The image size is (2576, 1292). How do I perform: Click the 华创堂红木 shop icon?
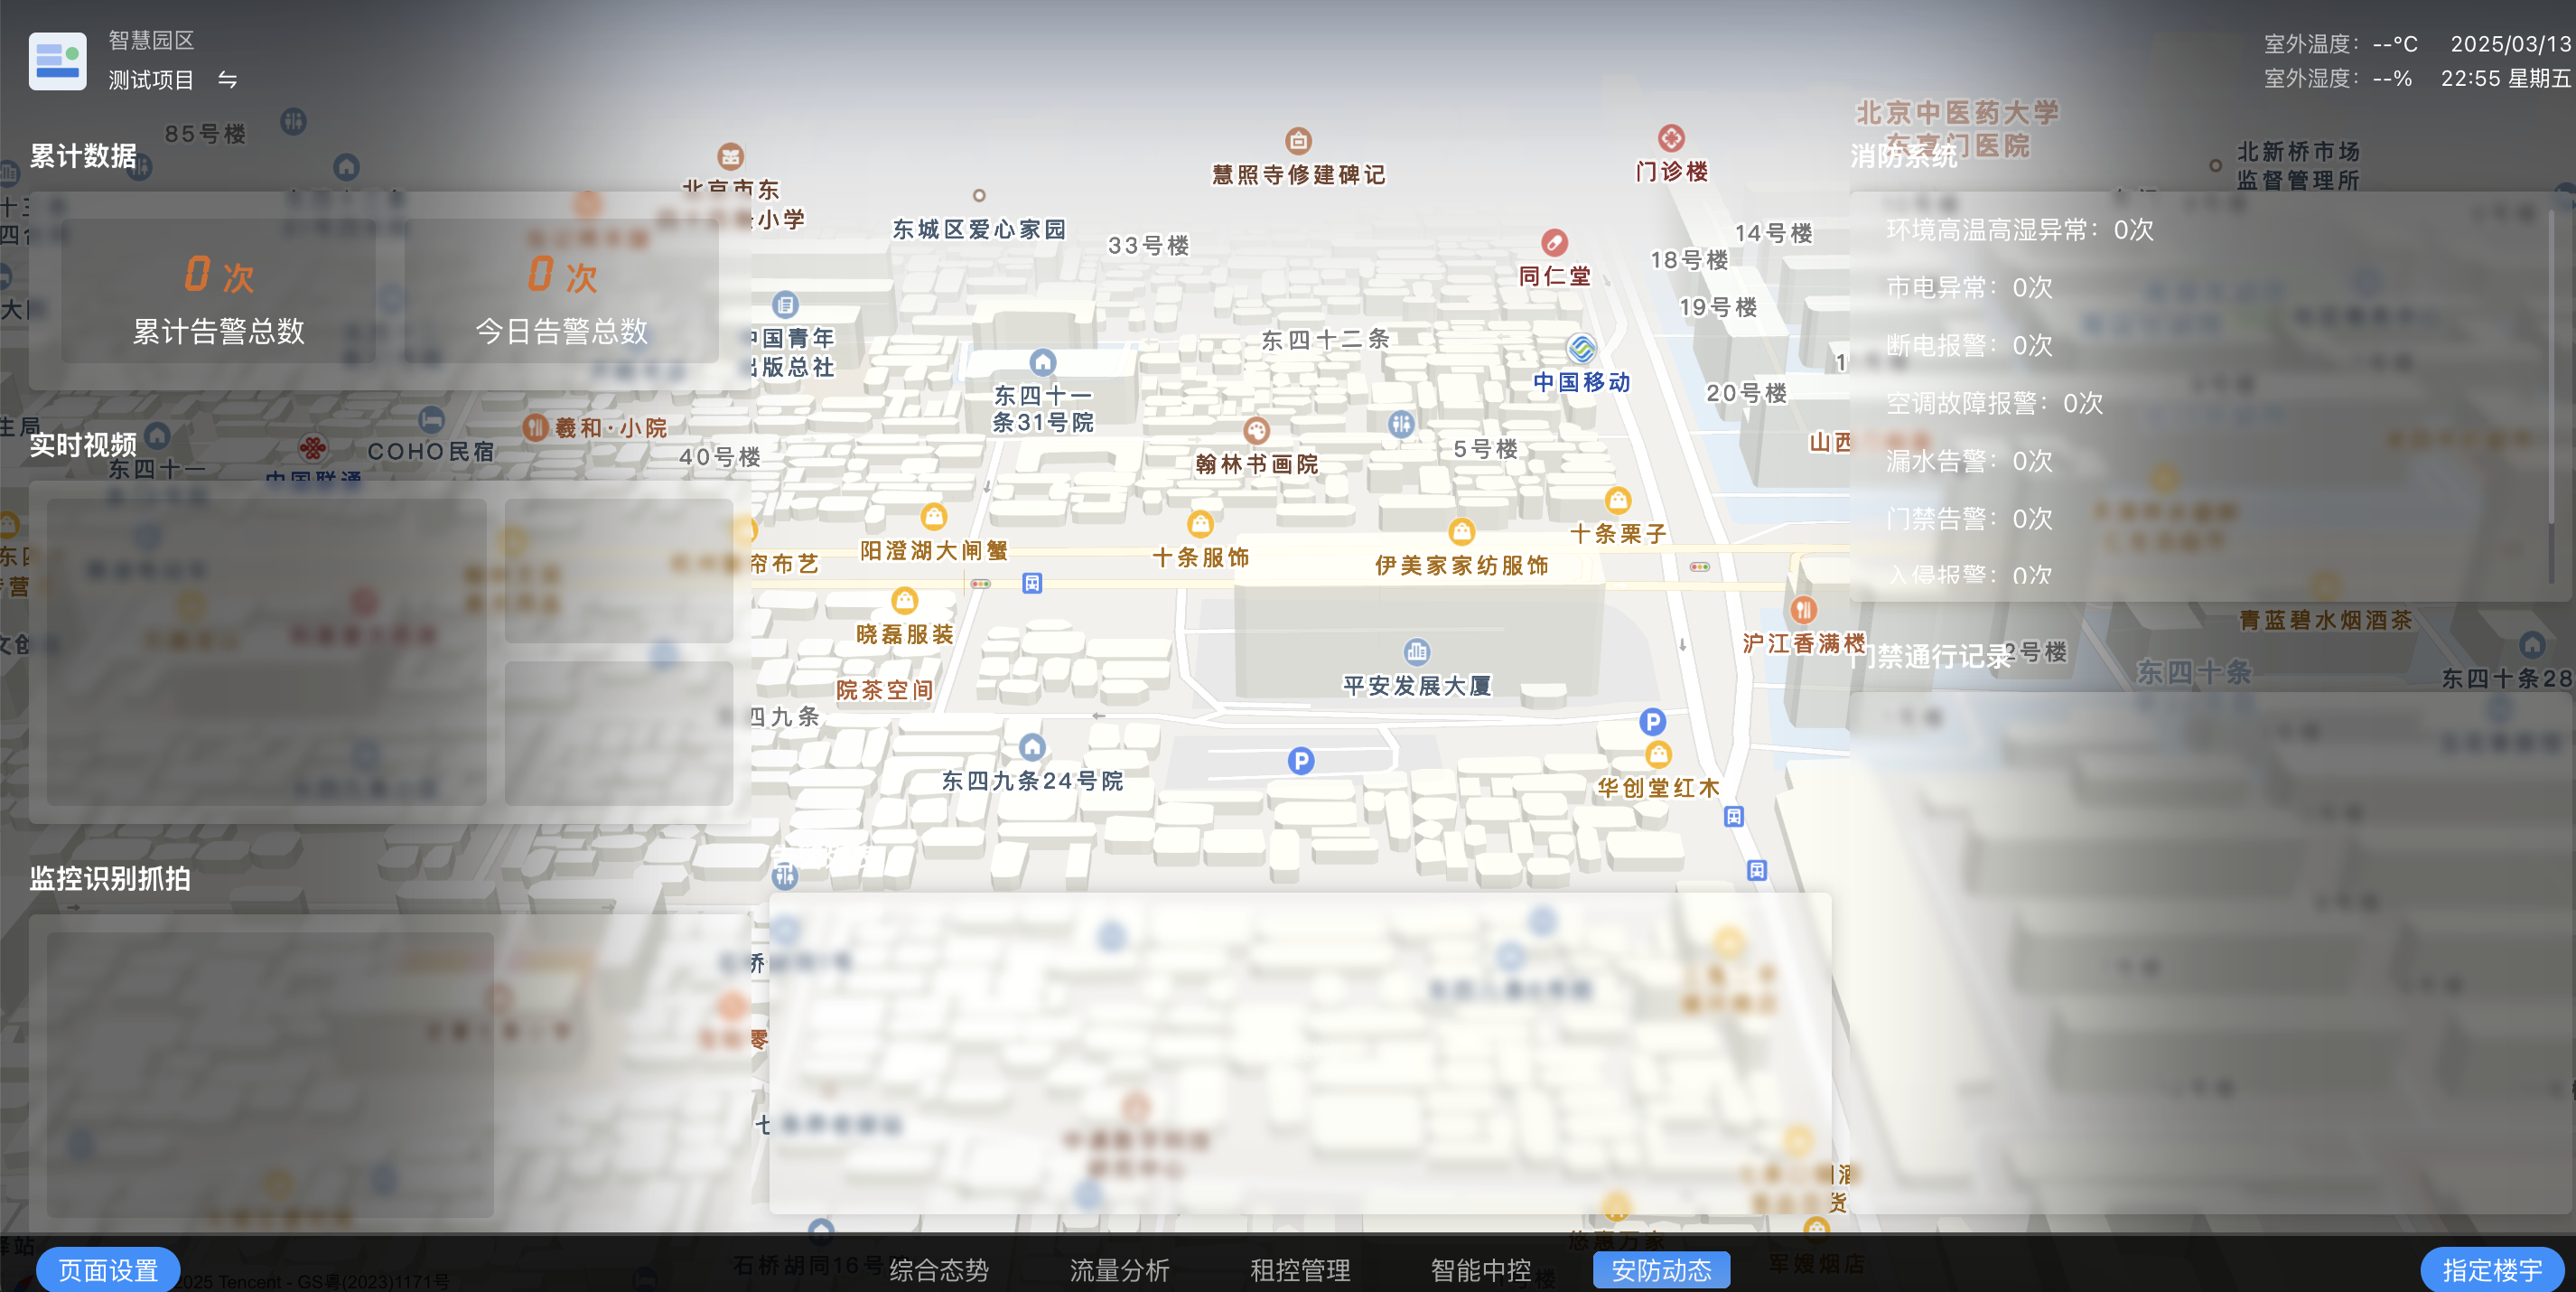(1658, 754)
